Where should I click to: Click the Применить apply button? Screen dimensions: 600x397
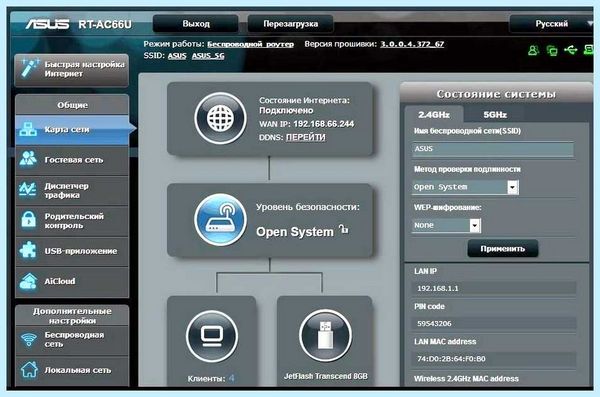point(503,249)
